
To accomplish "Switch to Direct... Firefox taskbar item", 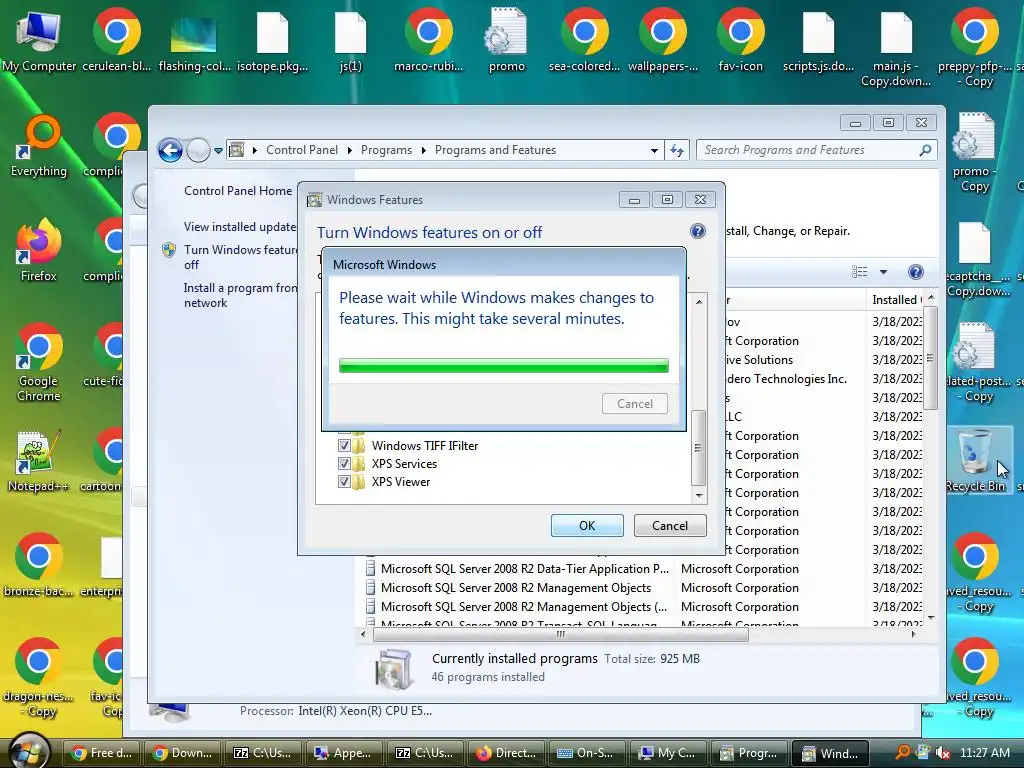I will (507, 753).
